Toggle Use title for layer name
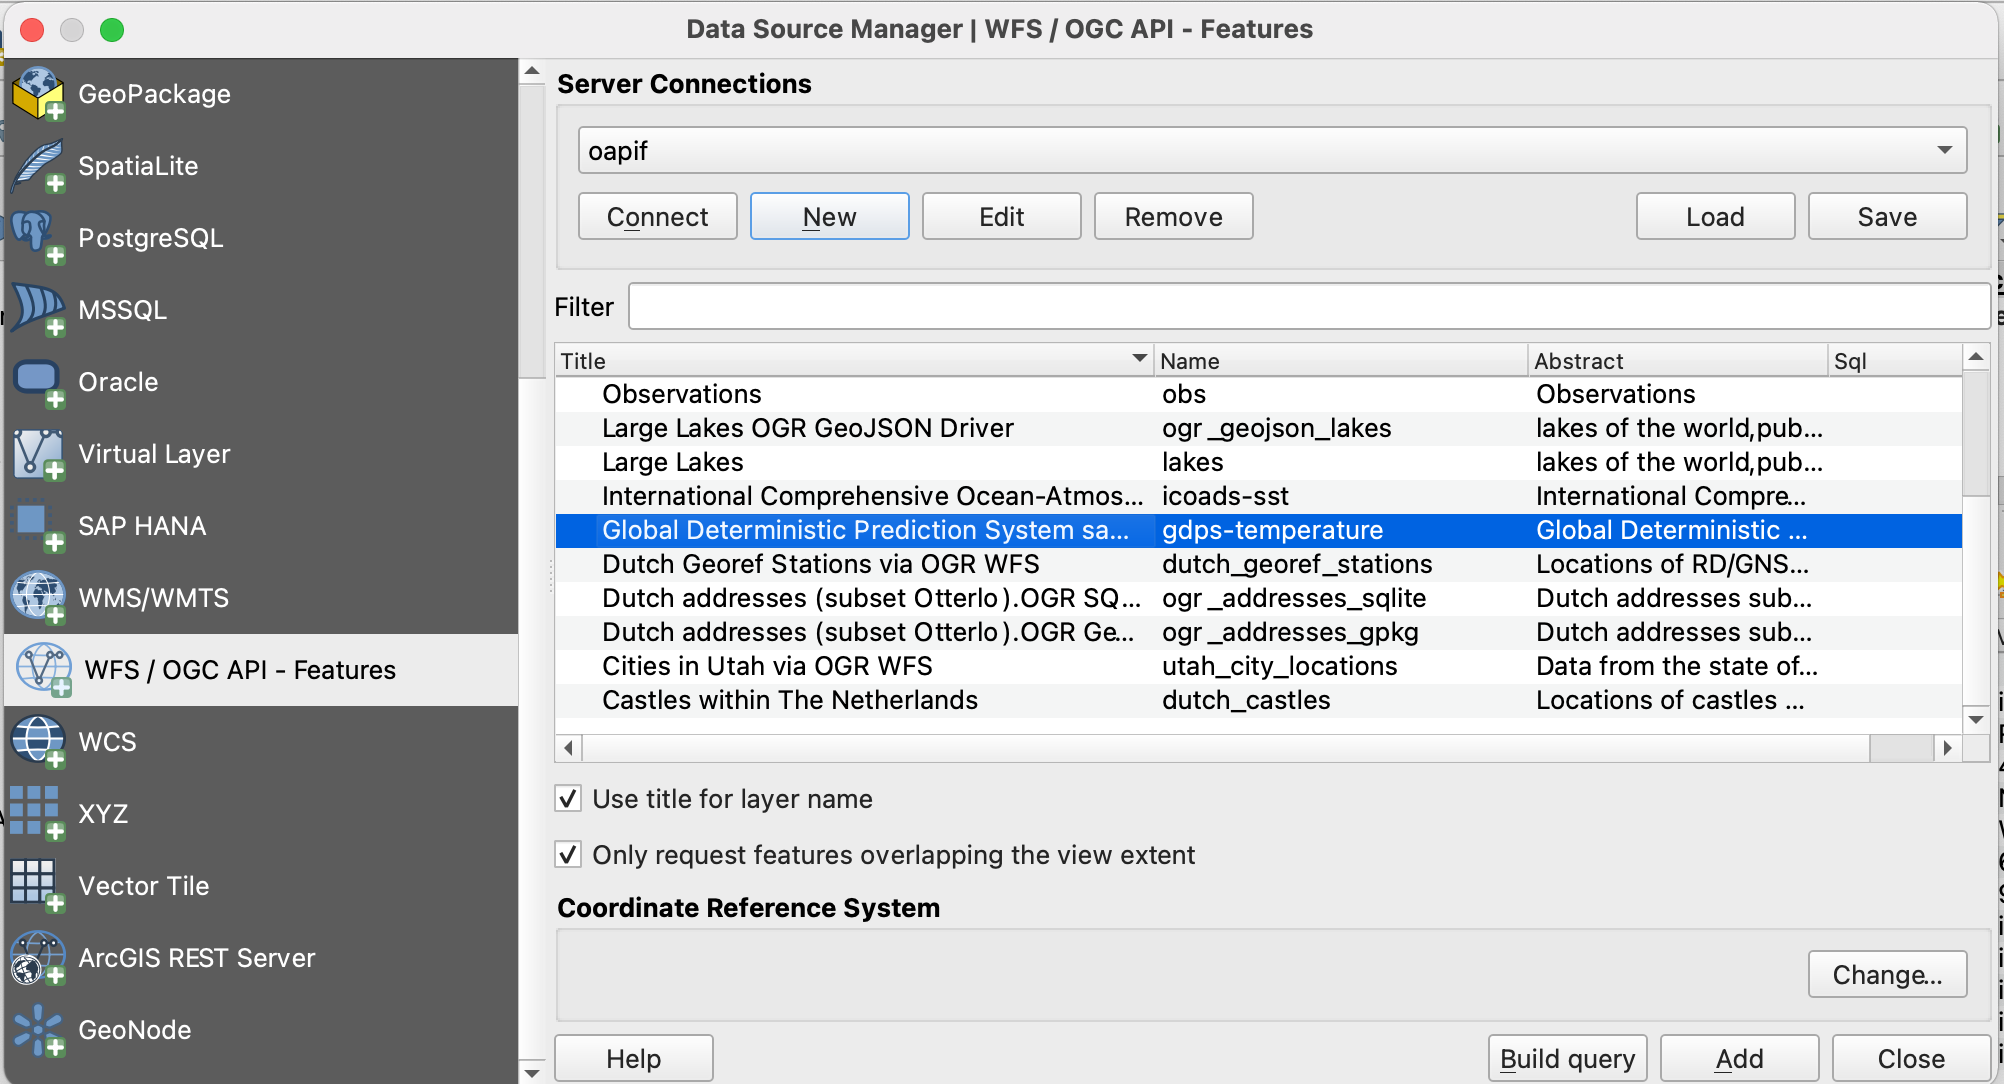This screenshot has height=1084, width=2004. (568, 799)
